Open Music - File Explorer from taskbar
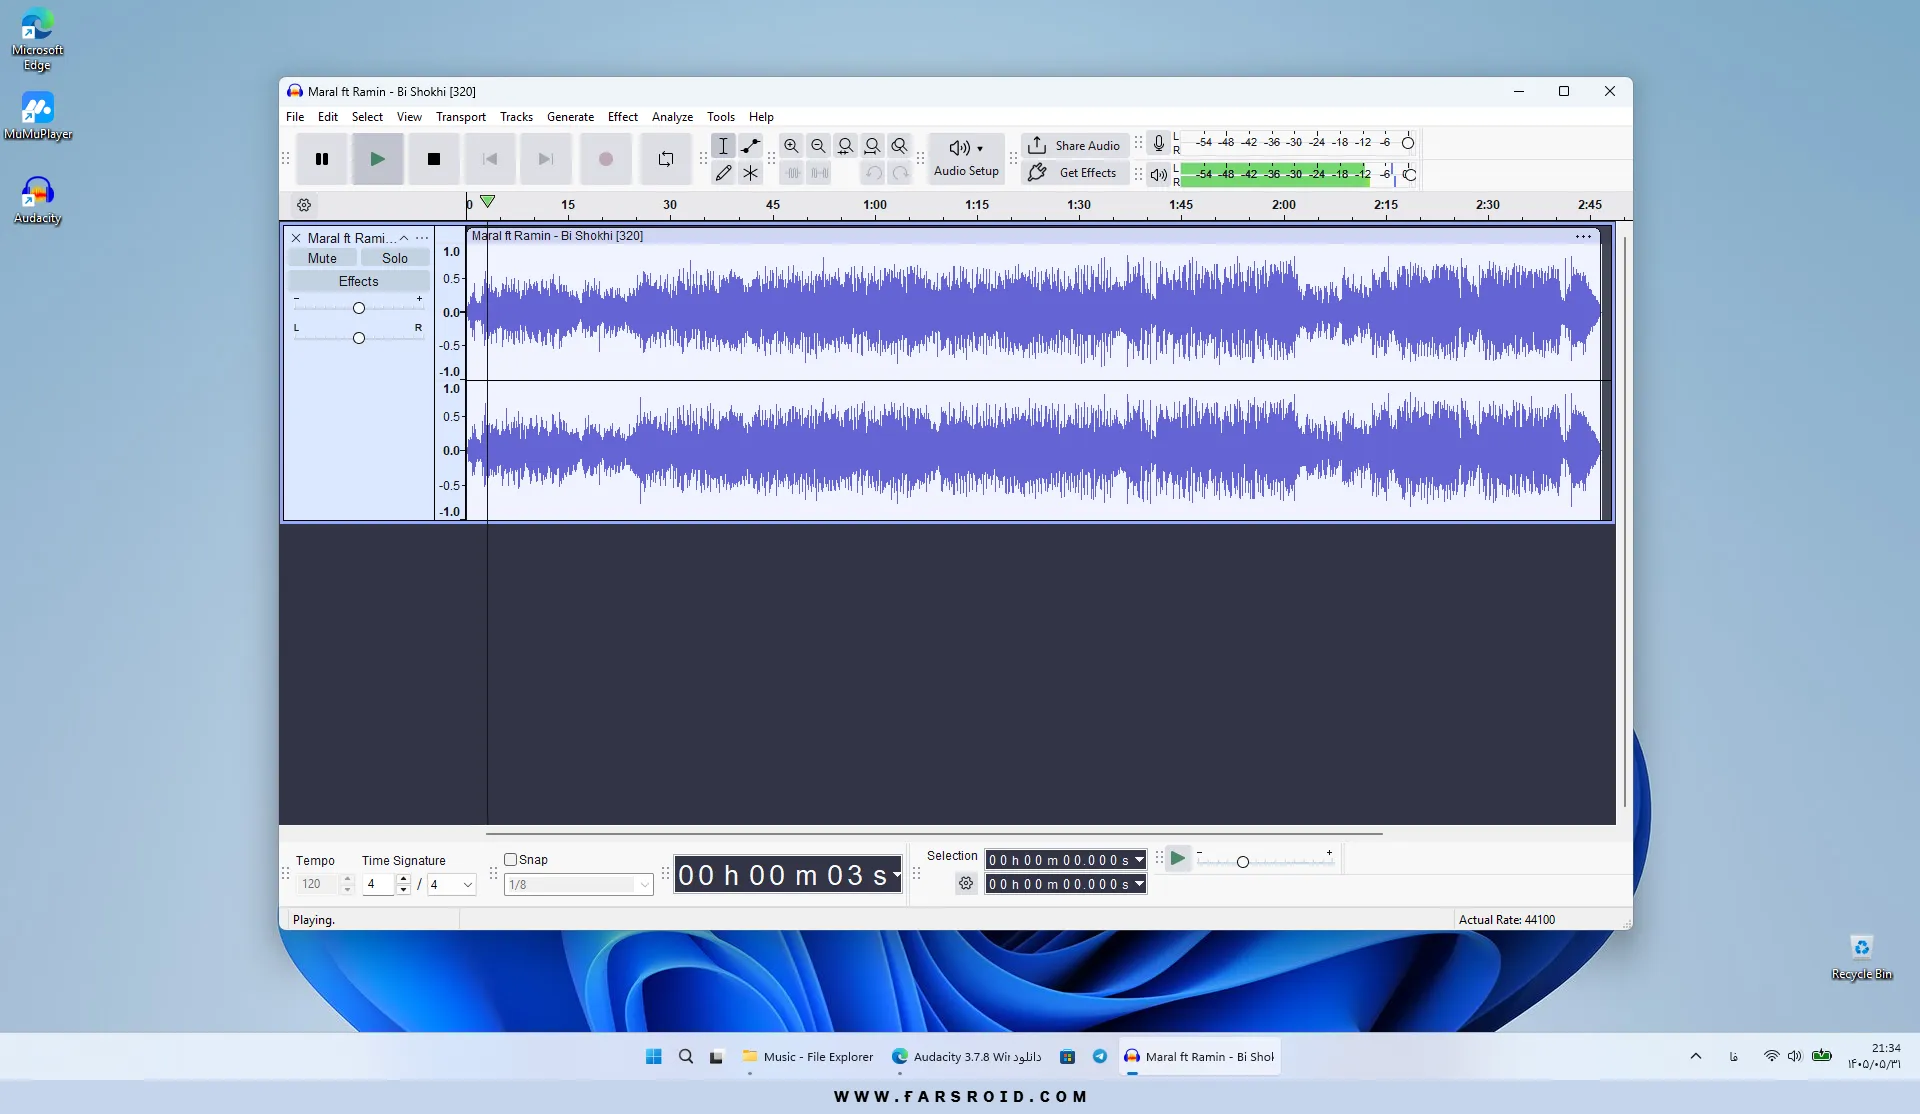Image resolution: width=1920 pixels, height=1114 pixels. click(808, 1057)
